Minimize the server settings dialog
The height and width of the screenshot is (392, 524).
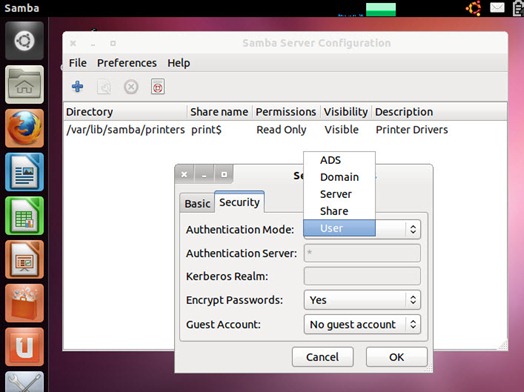[204, 174]
